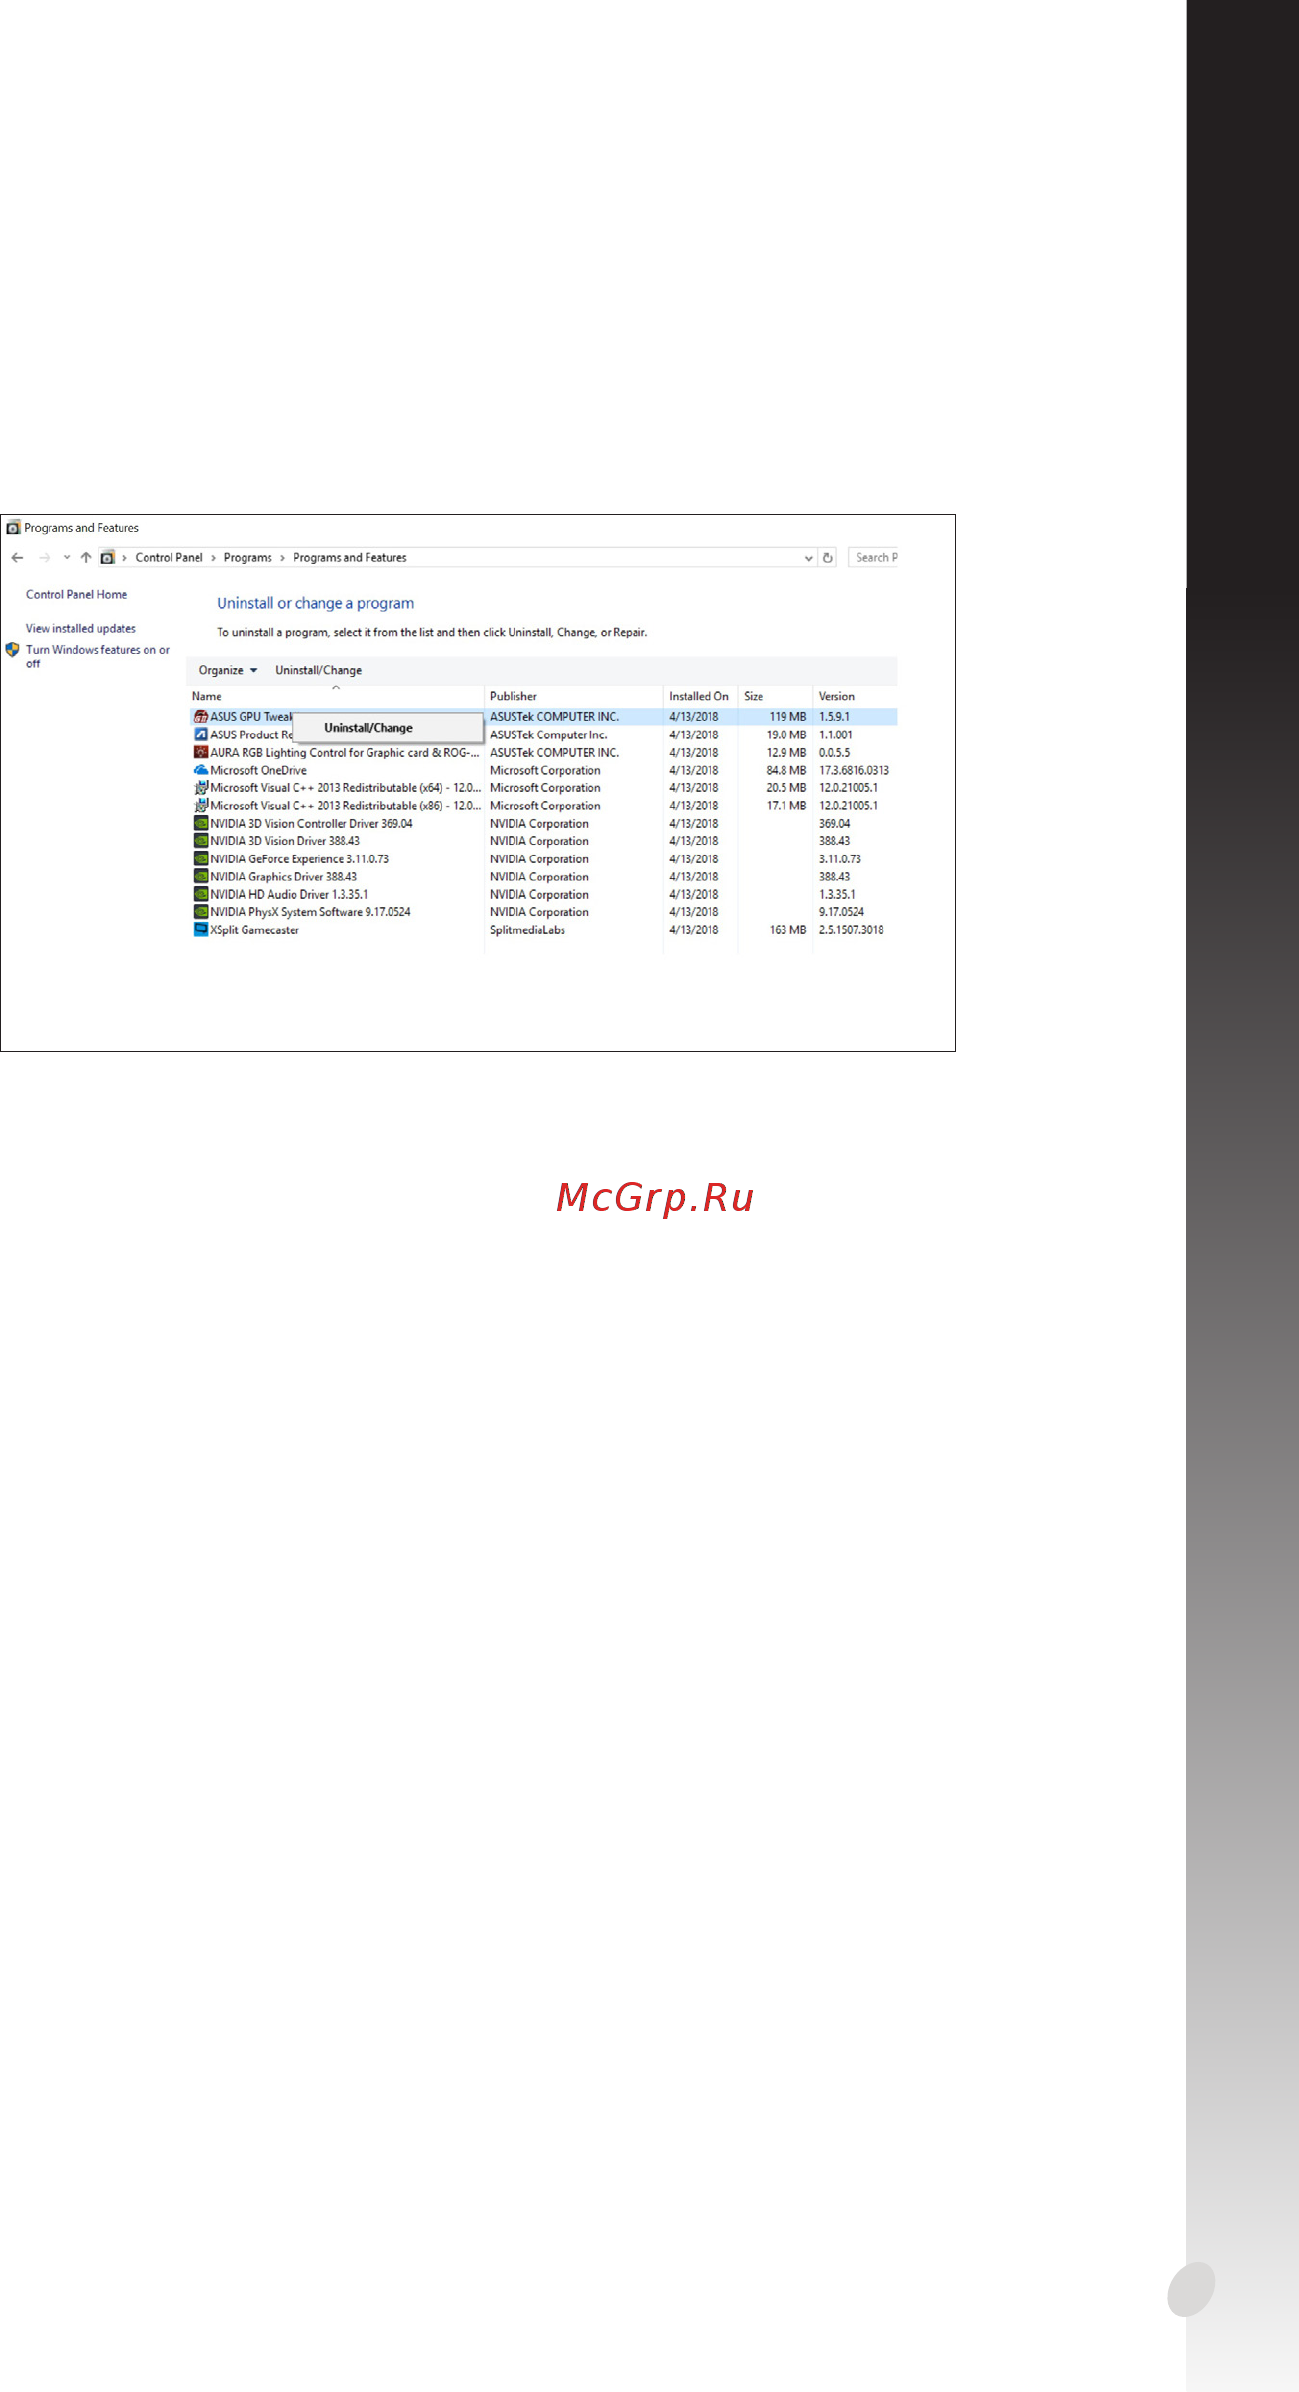Click ASUSTeK Computer Inc. publisher of Product Register
This screenshot has height=2392, width=1299.
[x=549, y=735]
